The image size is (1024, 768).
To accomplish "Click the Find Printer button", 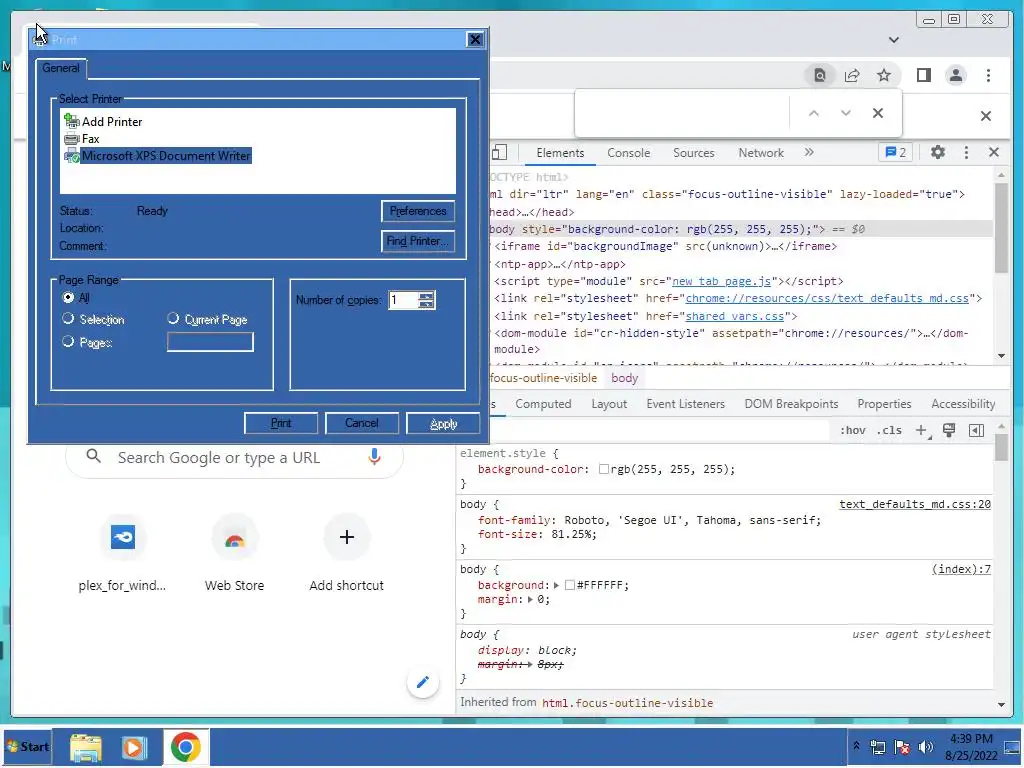I will (417, 241).
